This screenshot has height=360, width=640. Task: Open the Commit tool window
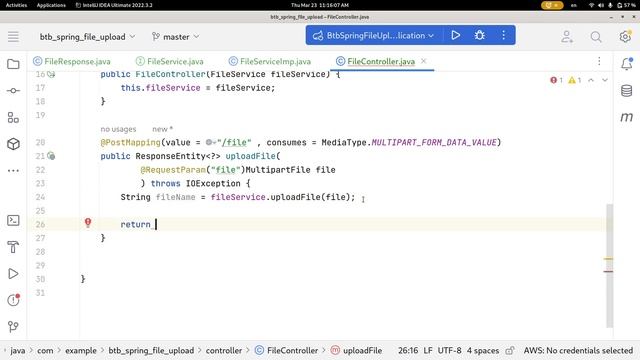(x=13, y=91)
